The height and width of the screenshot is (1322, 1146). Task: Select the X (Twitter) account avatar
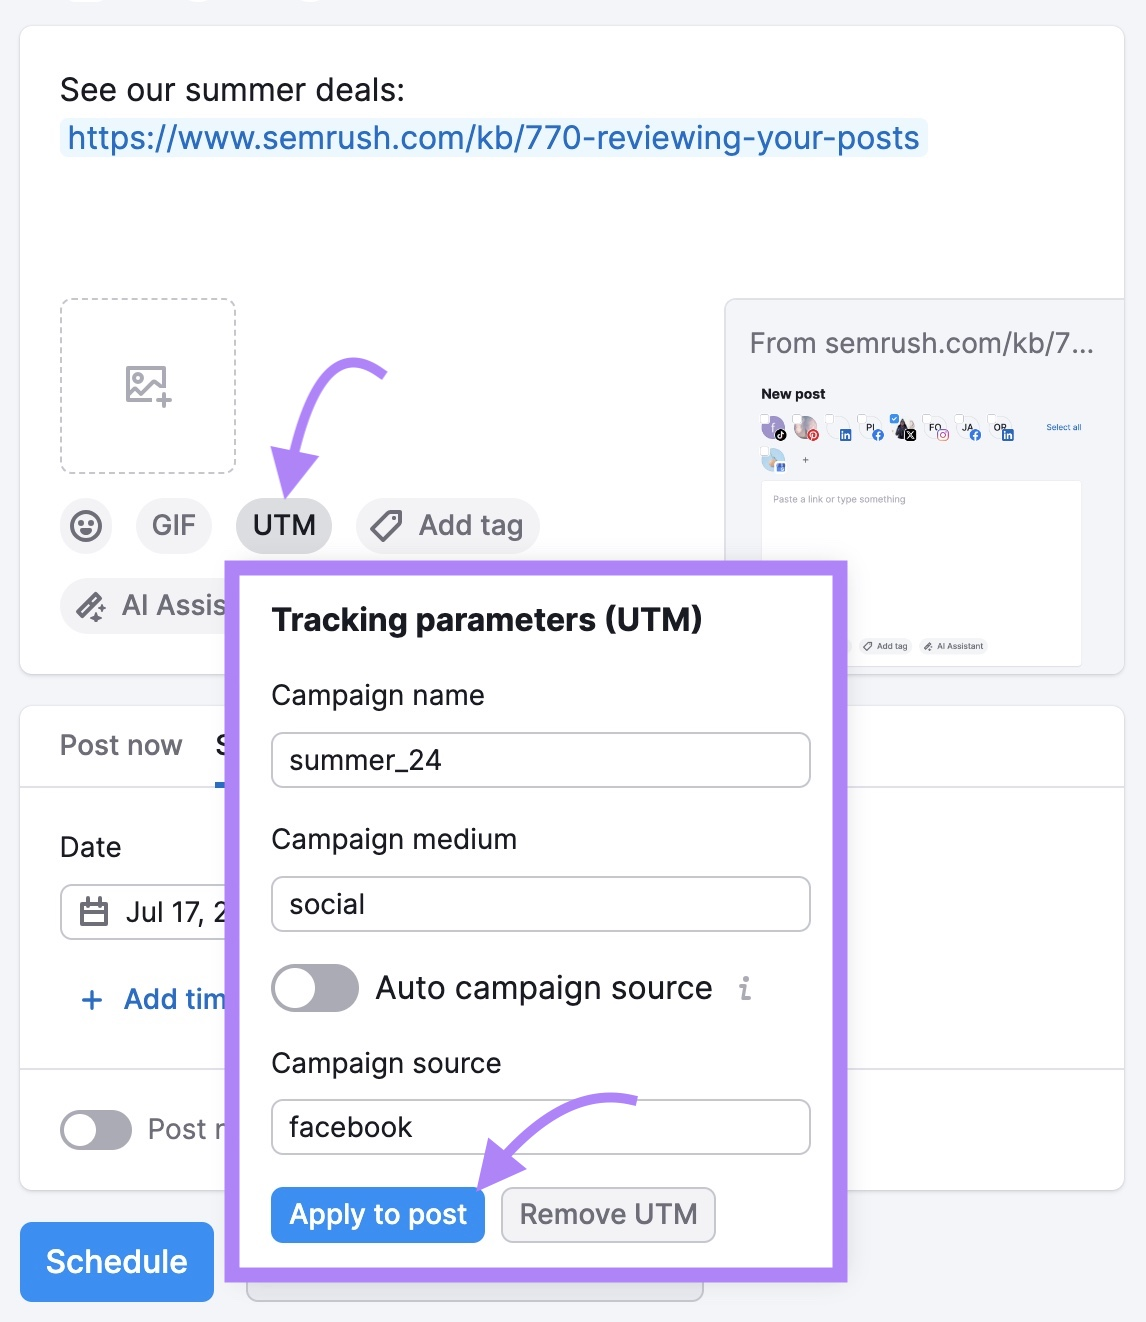coord(906,430)
